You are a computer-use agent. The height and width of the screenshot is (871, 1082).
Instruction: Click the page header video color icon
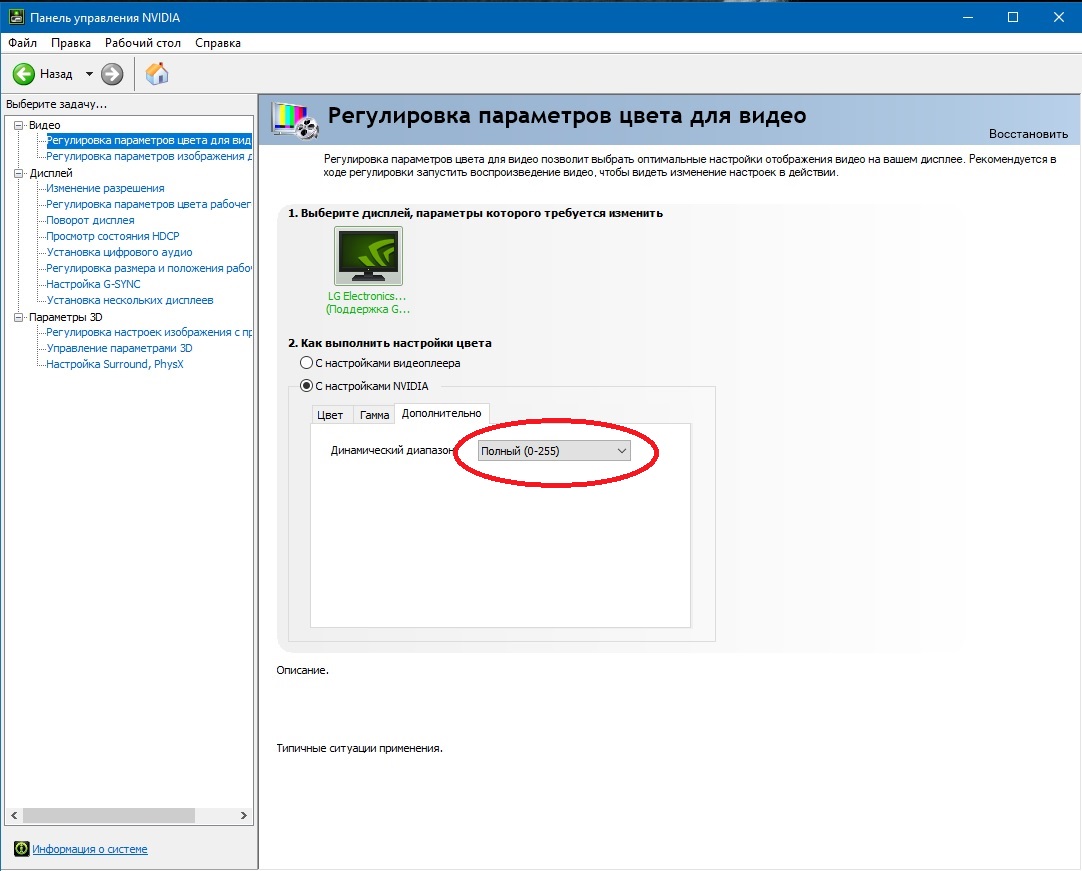pos(295,119)
